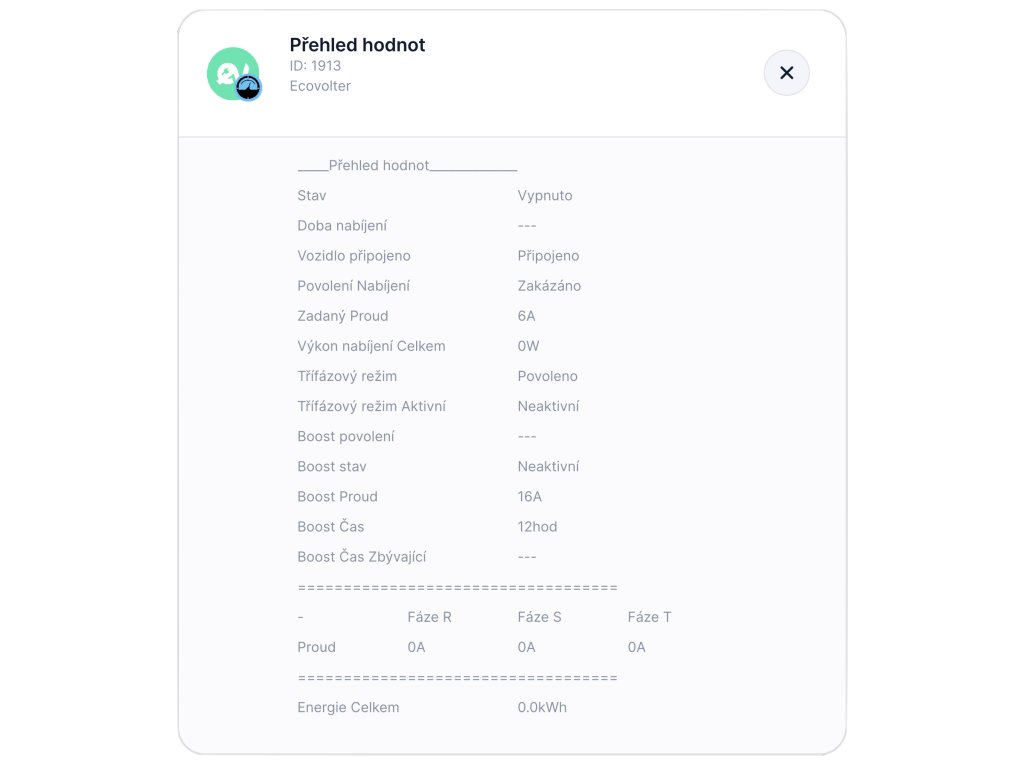Click the Doba nabíjení row label
The height and width of the screenshot is (768, 1024).
[x=342, y=226]
